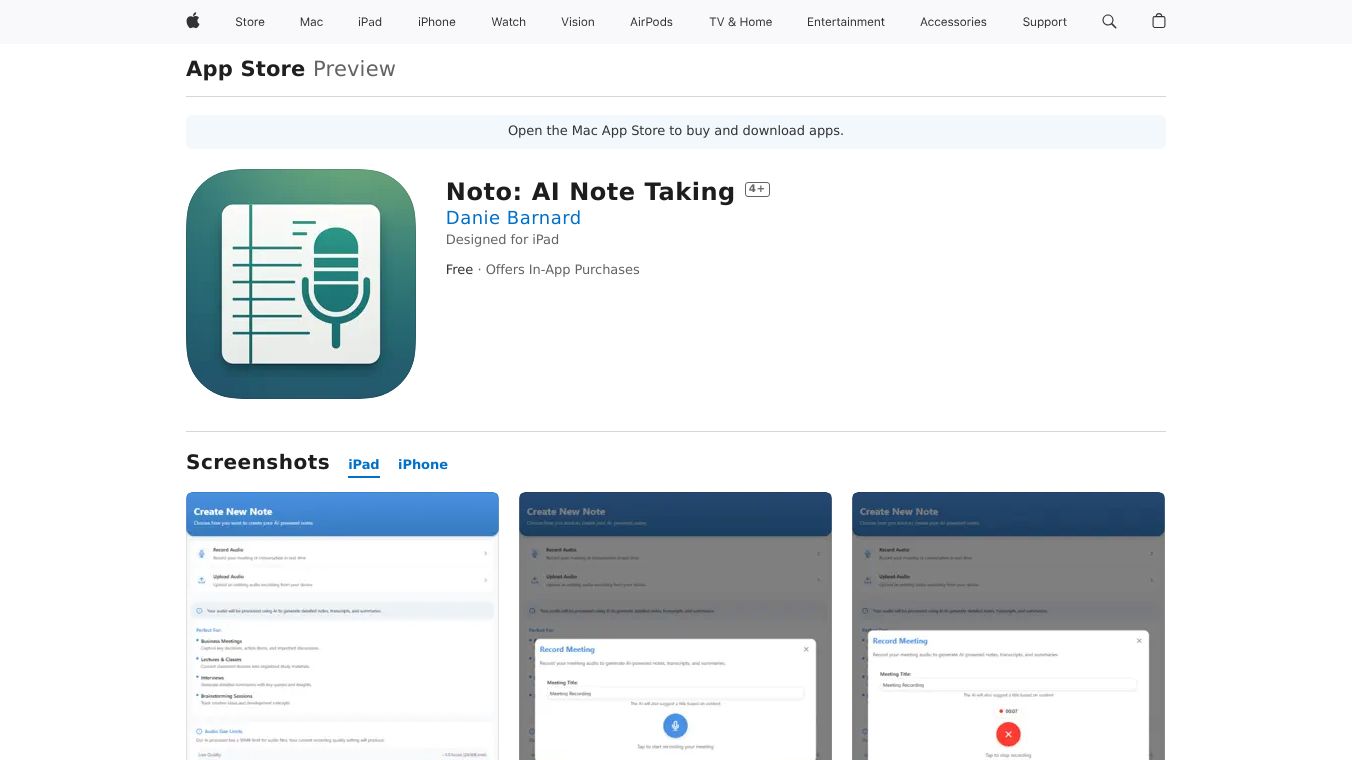Open the Store menu
Image resolution: width=1352 pixels, height=760 pixels.
coord(250,21)
